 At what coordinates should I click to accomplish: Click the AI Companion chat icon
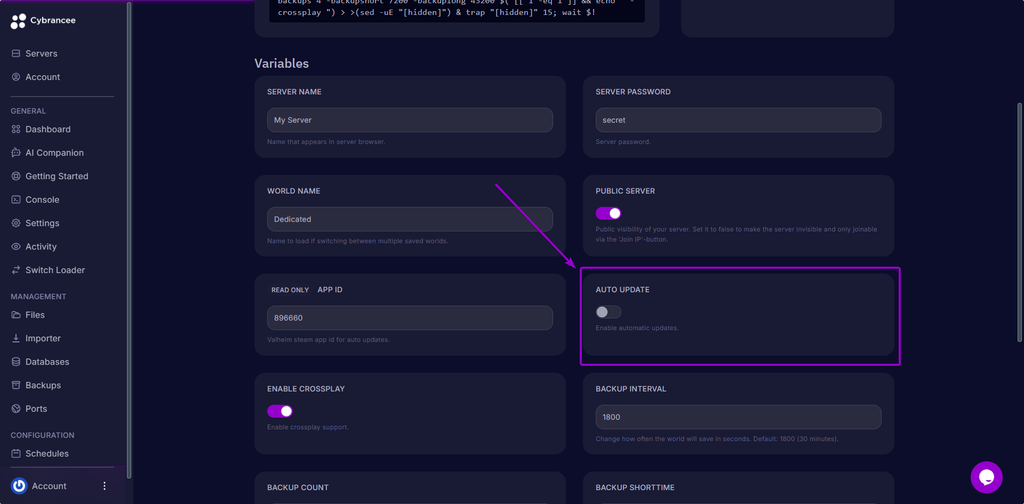pos(16,153)
